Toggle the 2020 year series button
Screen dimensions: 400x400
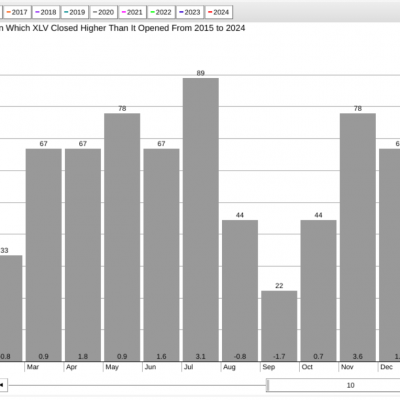click(103, 12)
